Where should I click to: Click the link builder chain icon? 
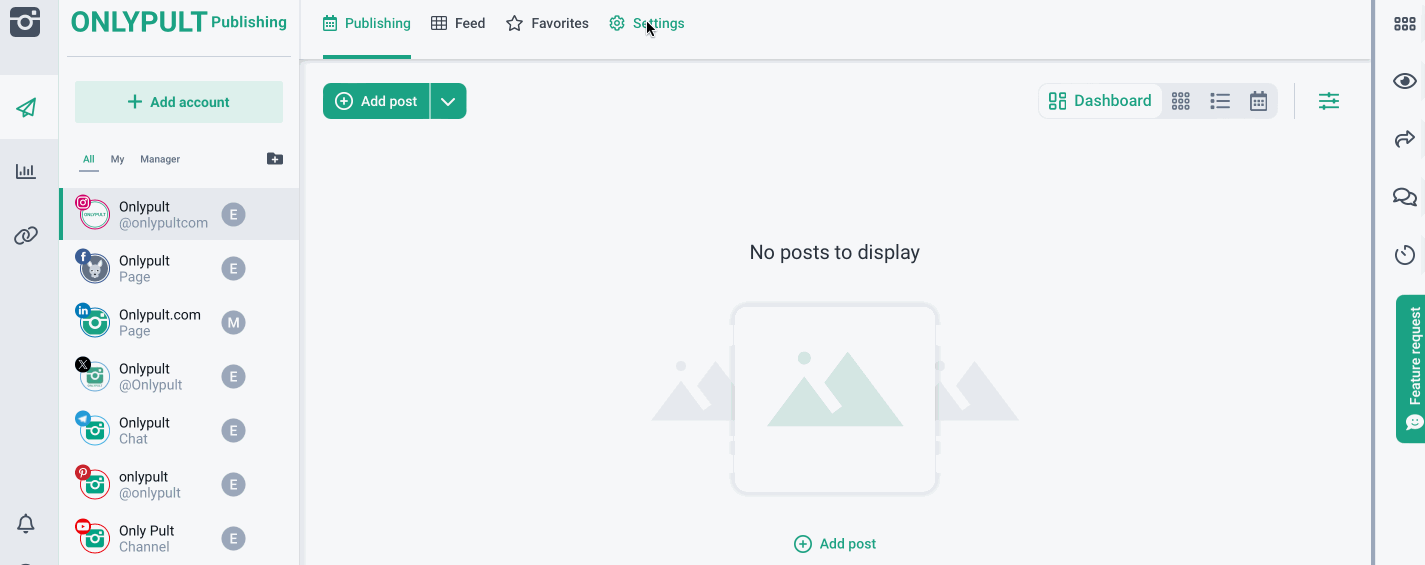pyautogui.click(x=26, y=236)
